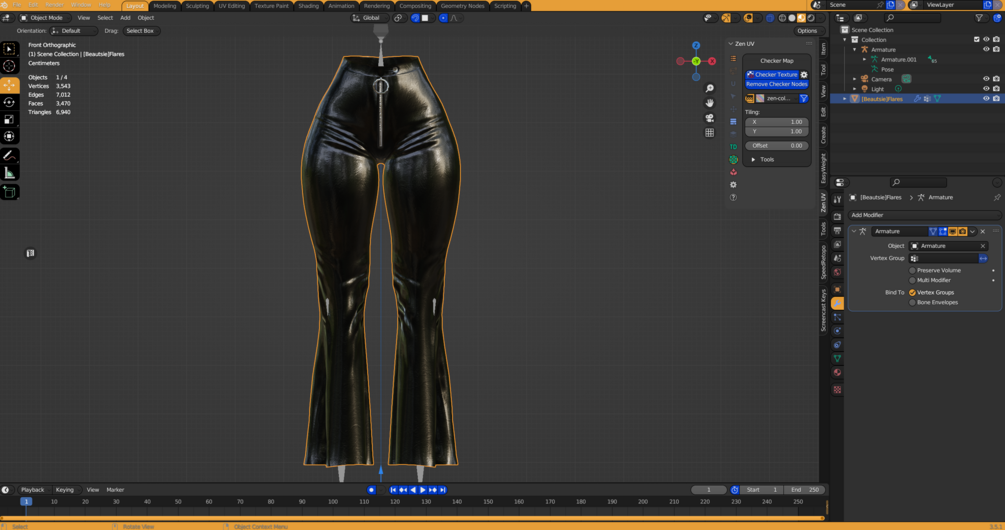Select the Move tool in the toolbar

[x=10, y=85]
